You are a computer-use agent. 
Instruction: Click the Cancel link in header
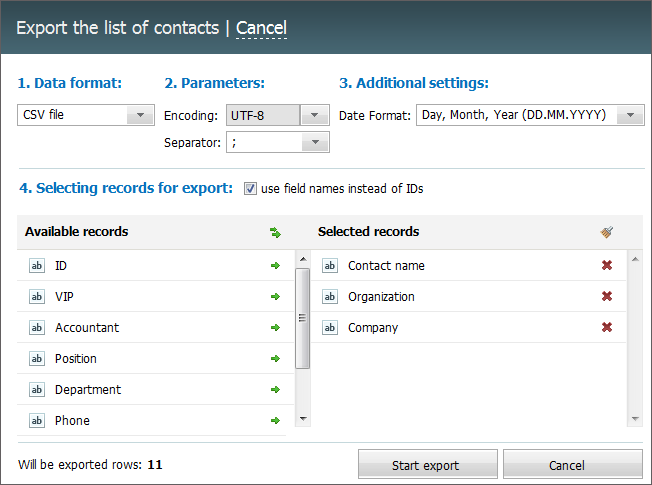click(x=261, y=28)
